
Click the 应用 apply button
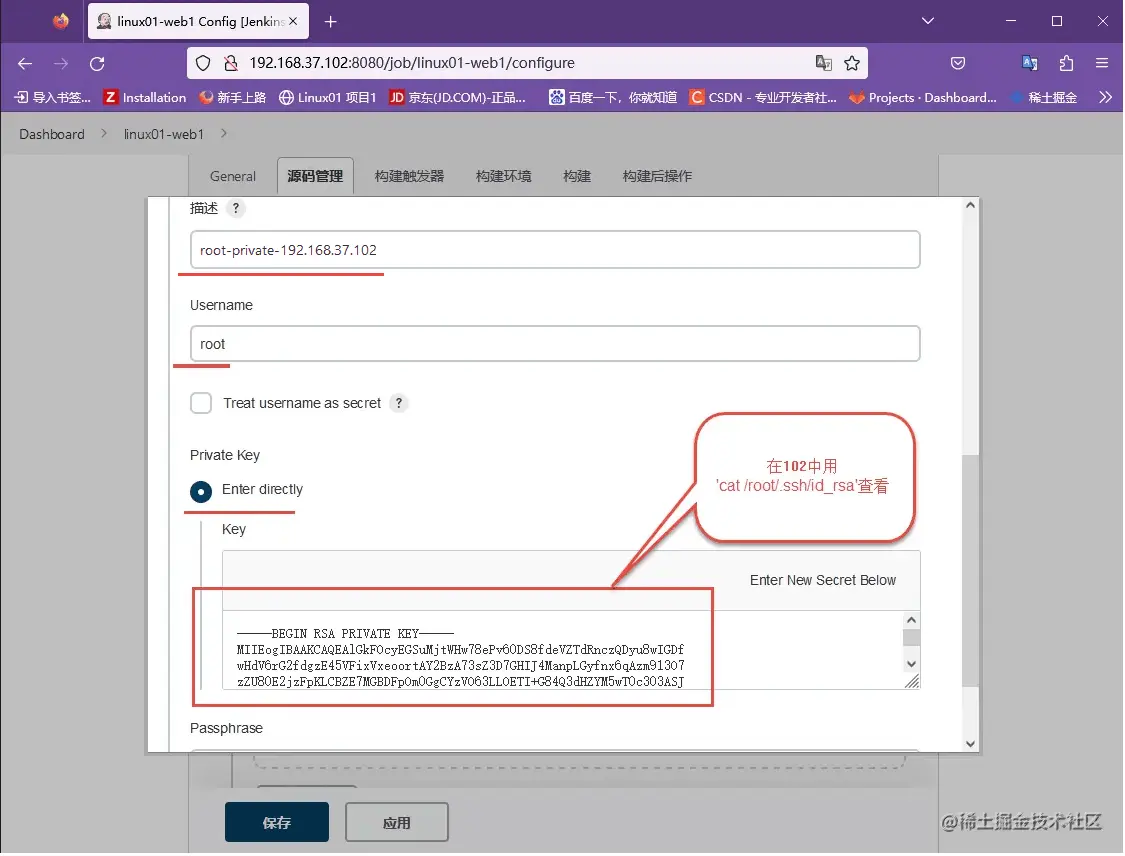(397, 823)
